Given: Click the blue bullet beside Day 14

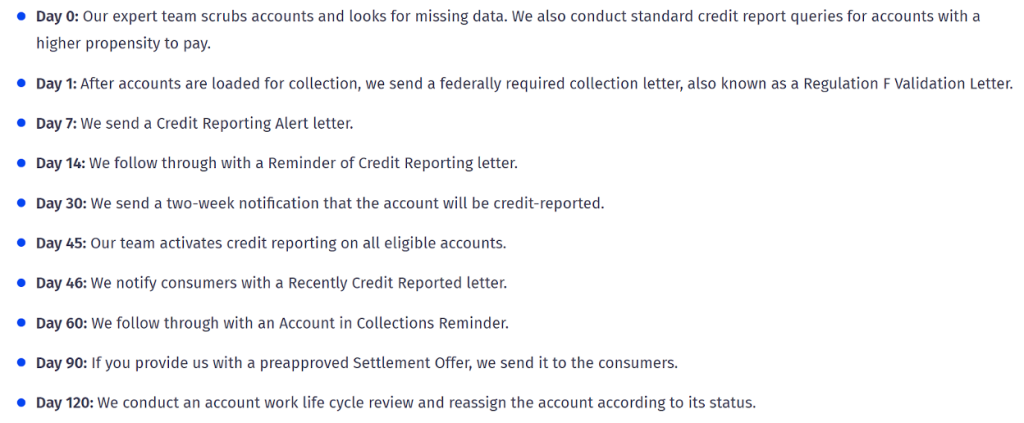Looking at the screenshot, I should tap(21, 163).
